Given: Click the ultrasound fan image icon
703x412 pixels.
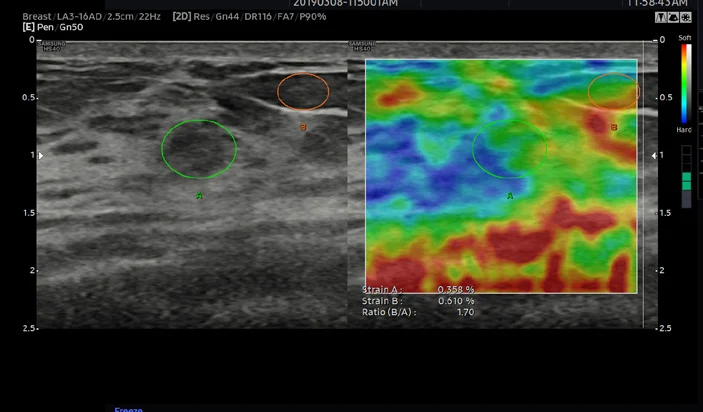Looking at the screenshot, I should 673,17.
